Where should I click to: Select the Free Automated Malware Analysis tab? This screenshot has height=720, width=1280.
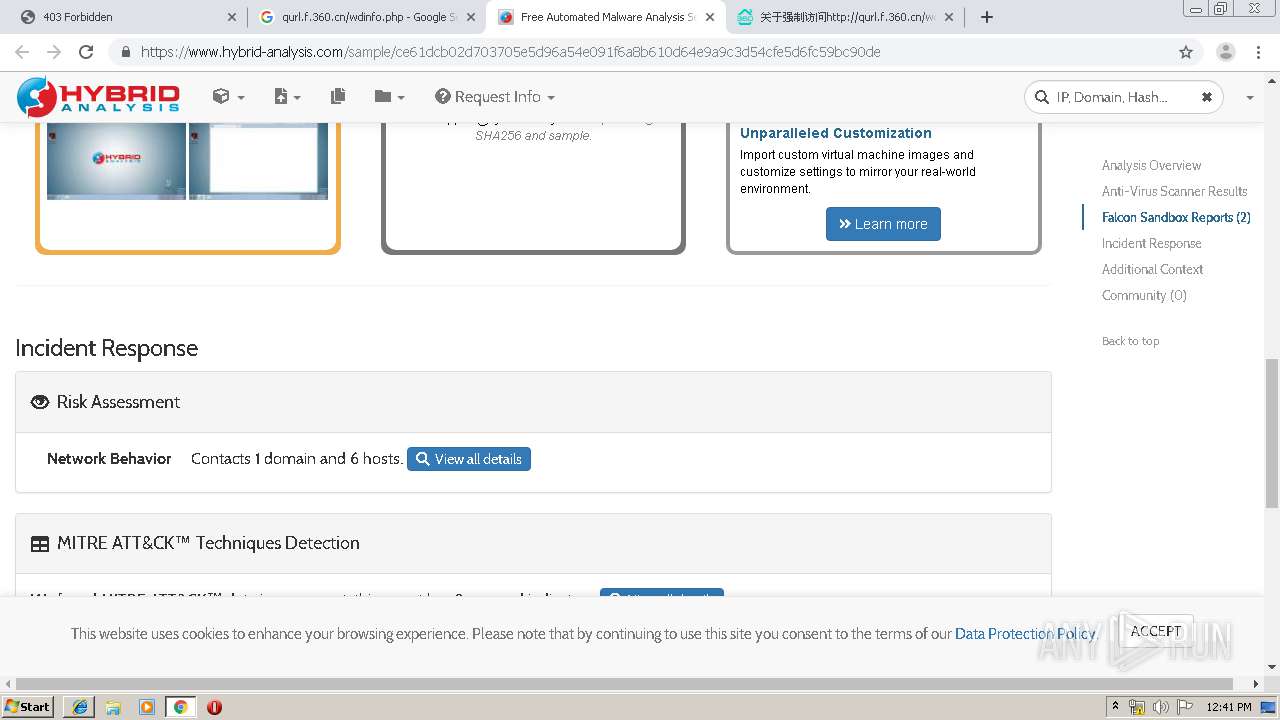pyautogui.click(x=604, y=17)
